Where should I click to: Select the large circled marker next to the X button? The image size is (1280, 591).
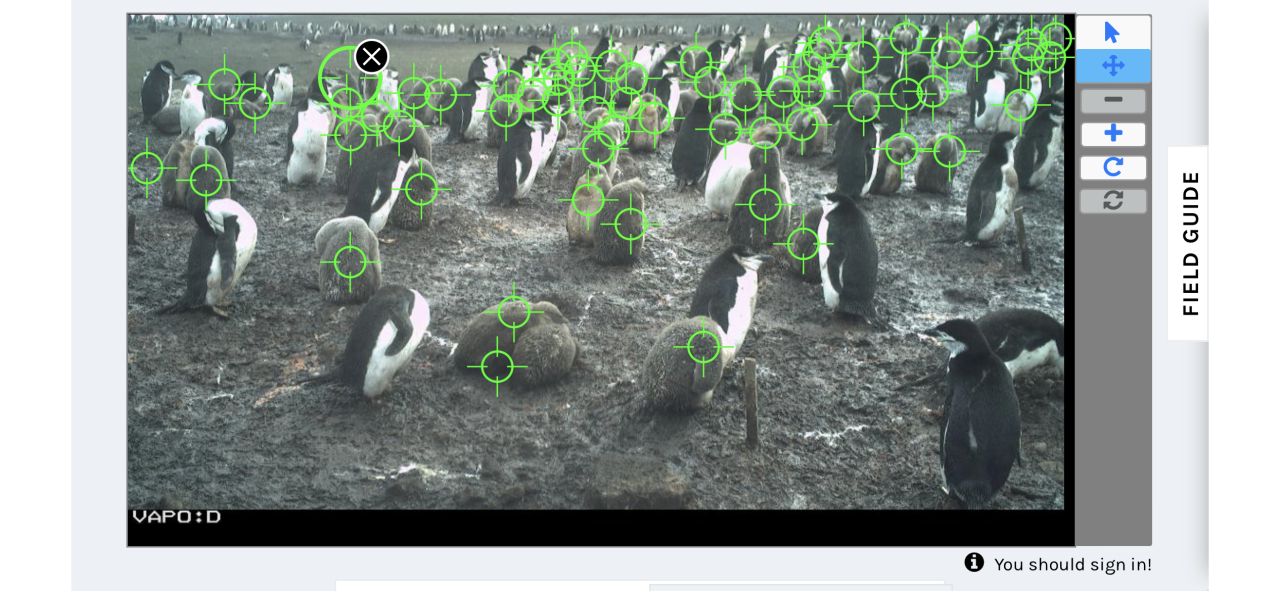pos(347,76)
